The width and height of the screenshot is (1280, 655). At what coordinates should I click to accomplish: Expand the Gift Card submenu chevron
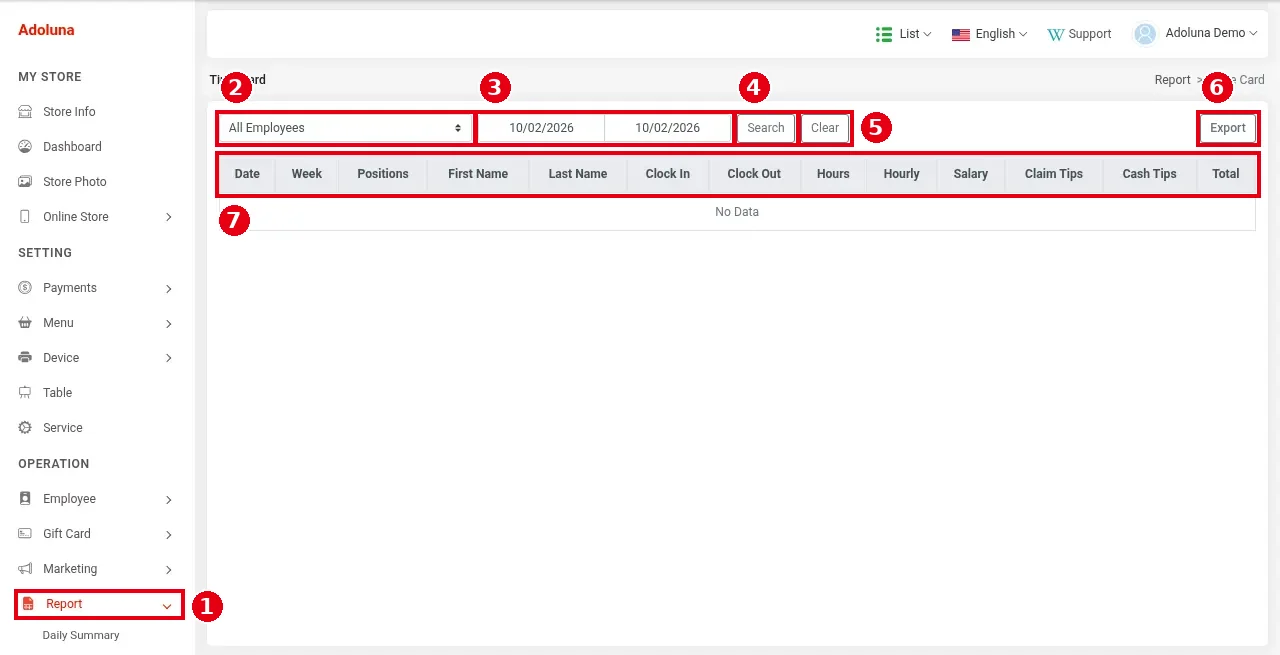coord(168,535)
